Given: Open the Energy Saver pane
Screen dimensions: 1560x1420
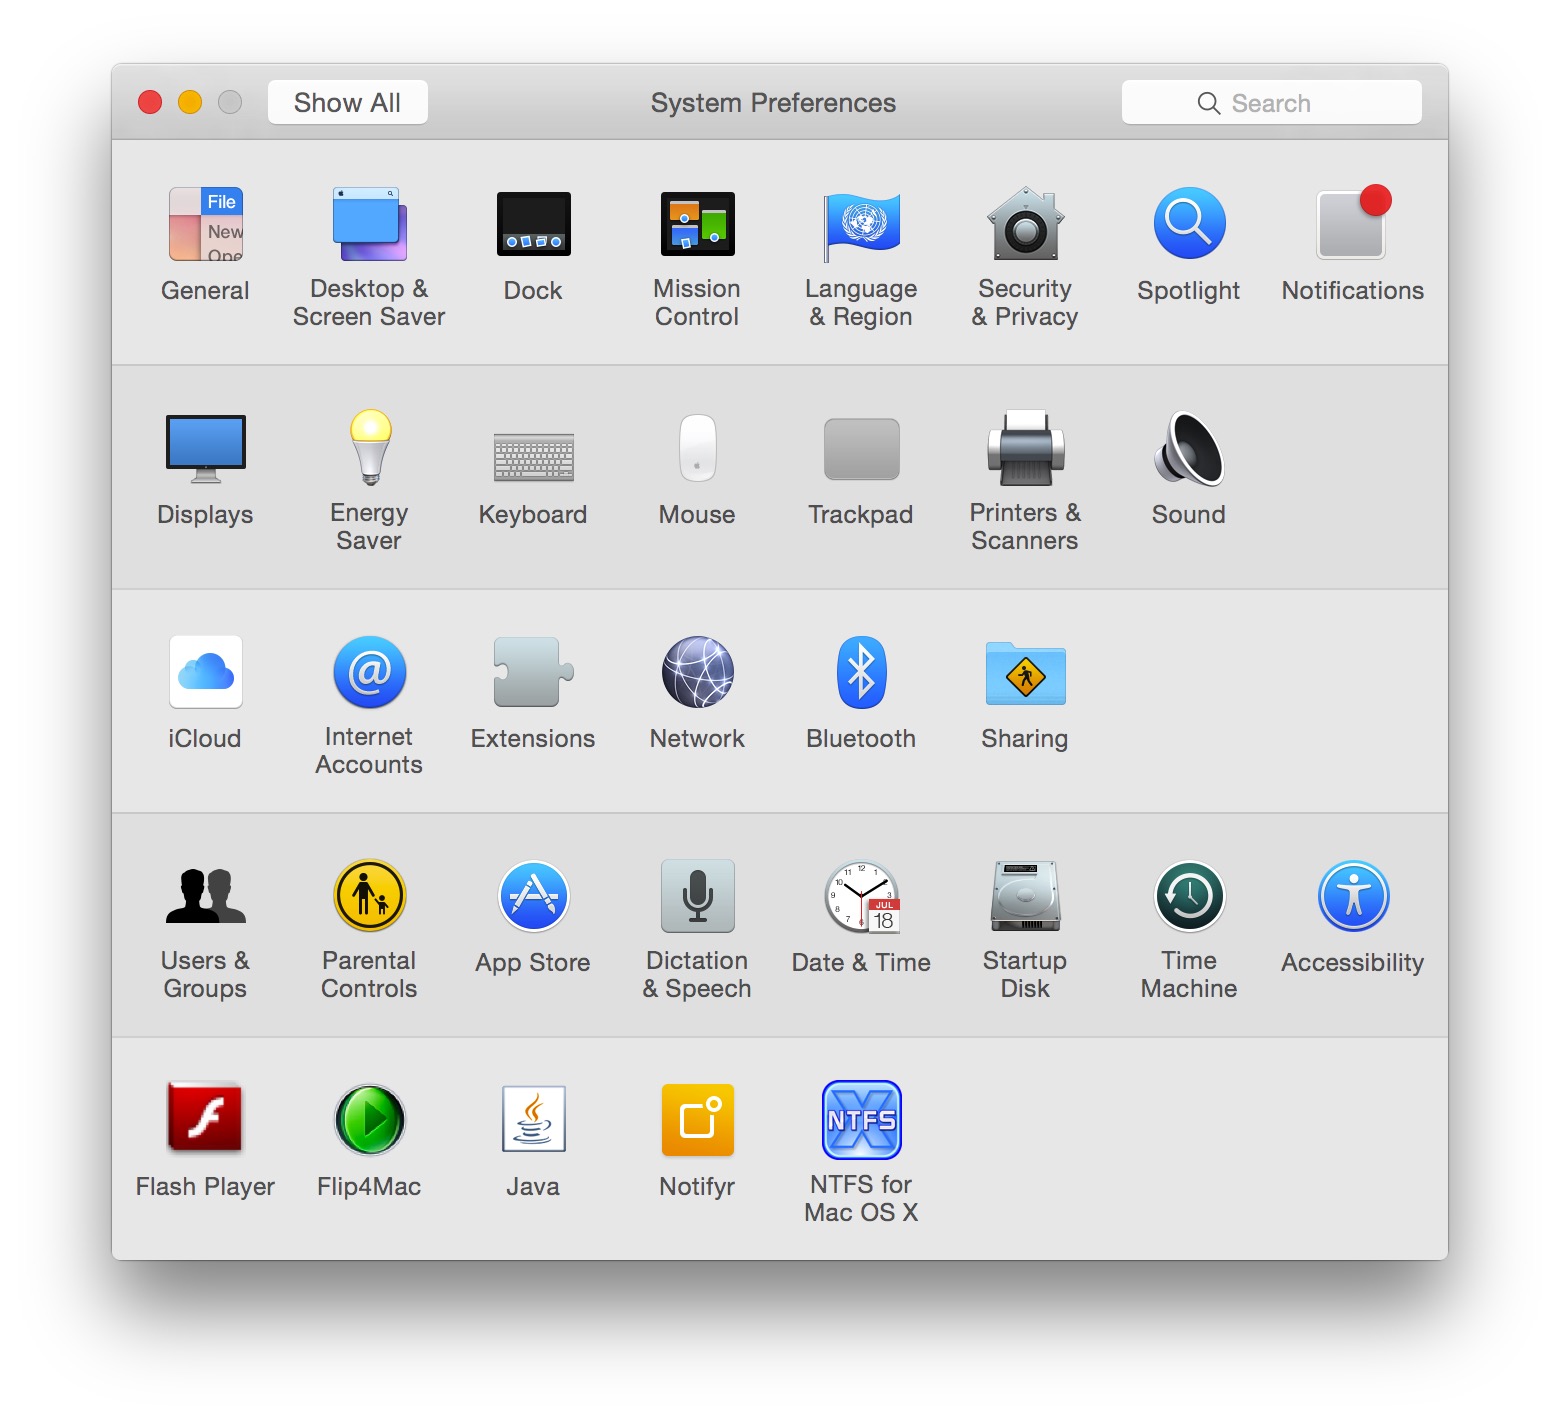Looking at the screenshot, I should 368,450.
